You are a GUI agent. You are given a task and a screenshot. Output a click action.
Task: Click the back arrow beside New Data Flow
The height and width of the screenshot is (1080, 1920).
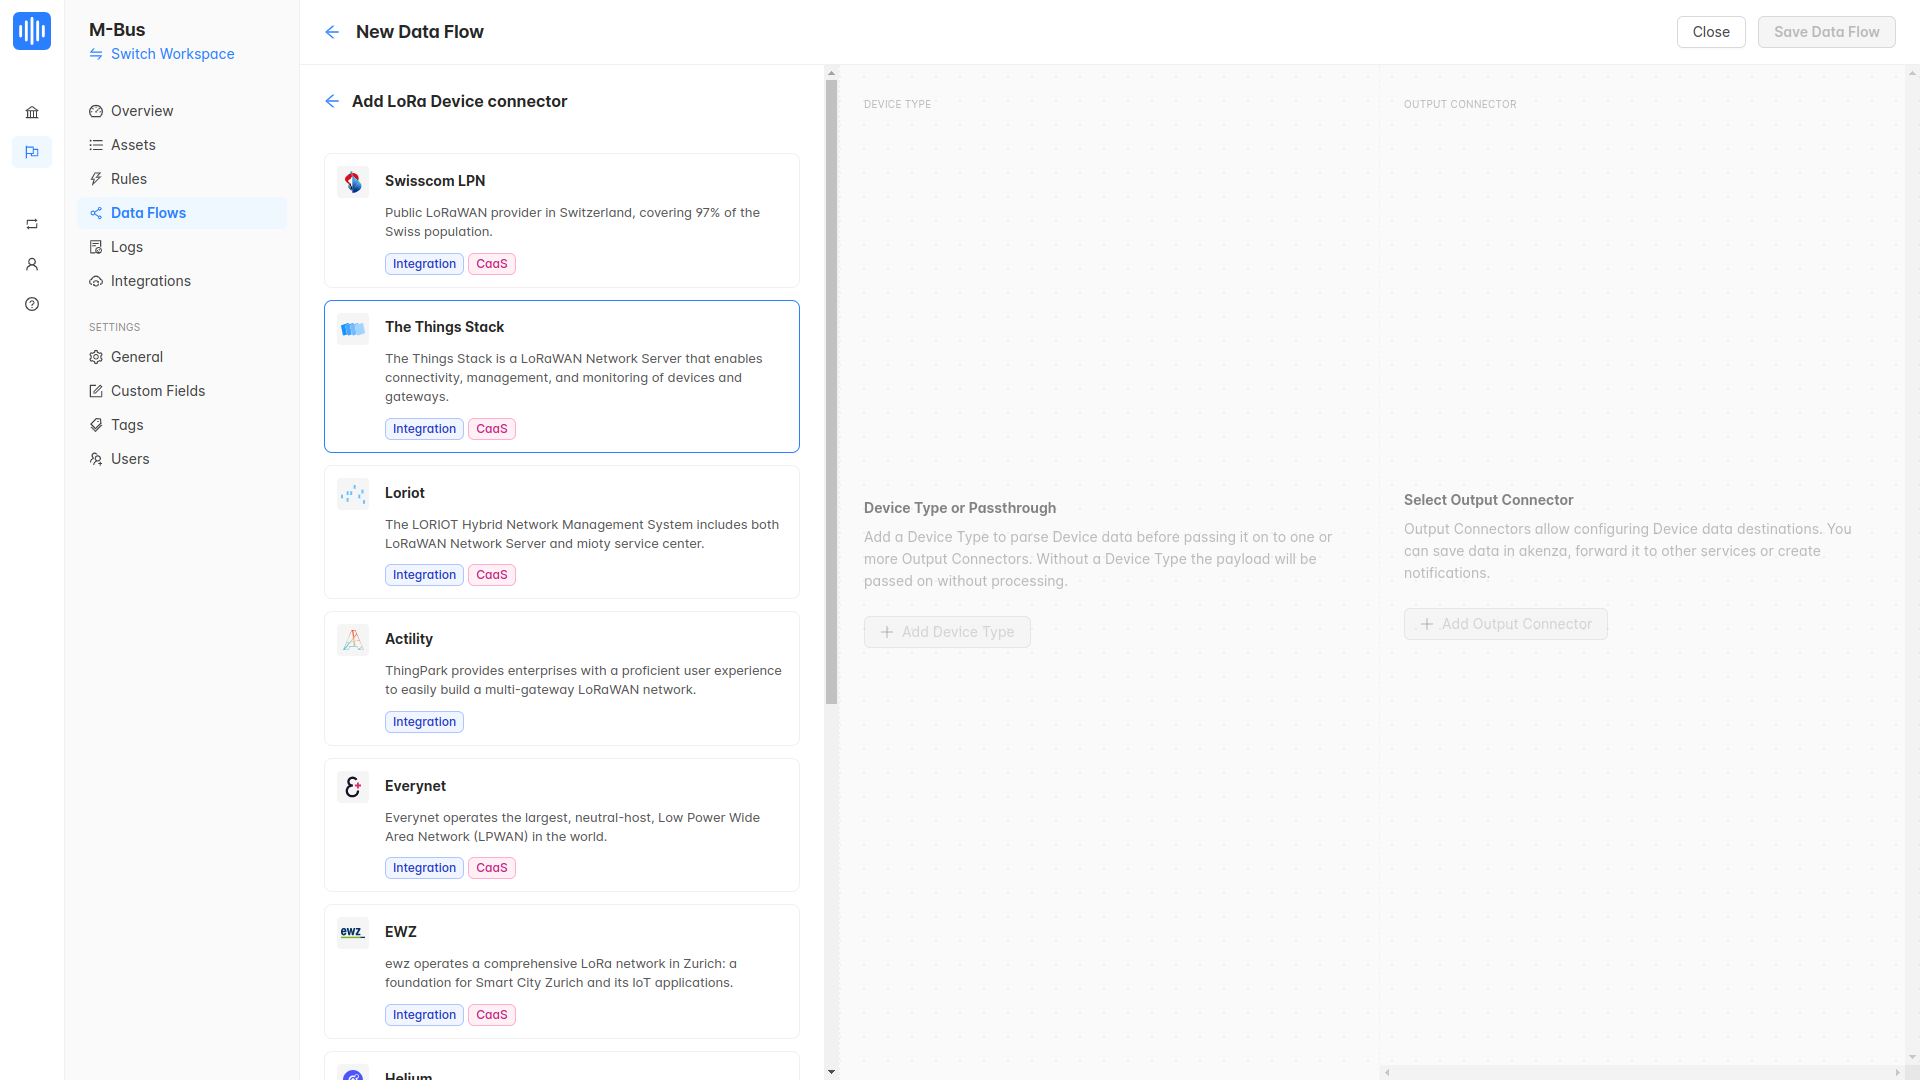point(332,32)
